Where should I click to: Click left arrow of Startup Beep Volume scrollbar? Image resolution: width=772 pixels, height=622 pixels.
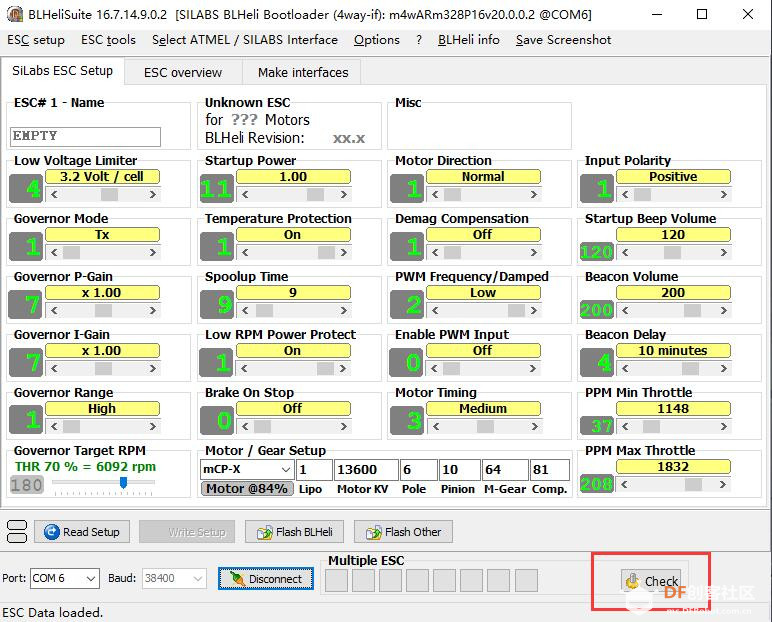coord(625,253)
